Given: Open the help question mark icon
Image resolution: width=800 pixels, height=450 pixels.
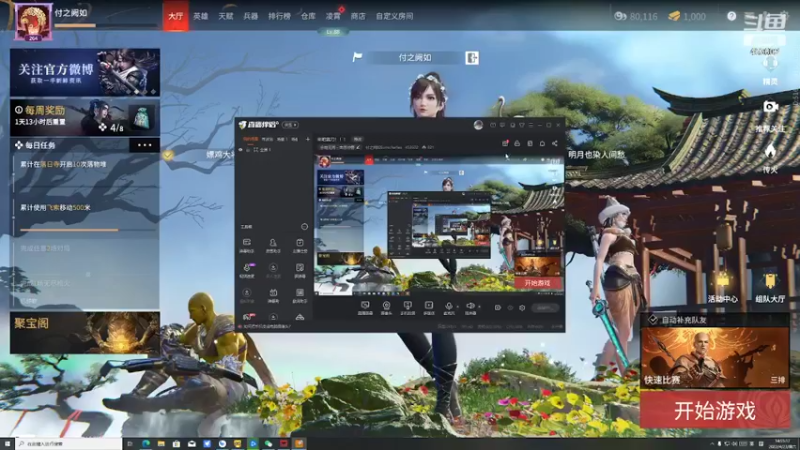Looking at the screenshot, I should click(x=732, y=16).
